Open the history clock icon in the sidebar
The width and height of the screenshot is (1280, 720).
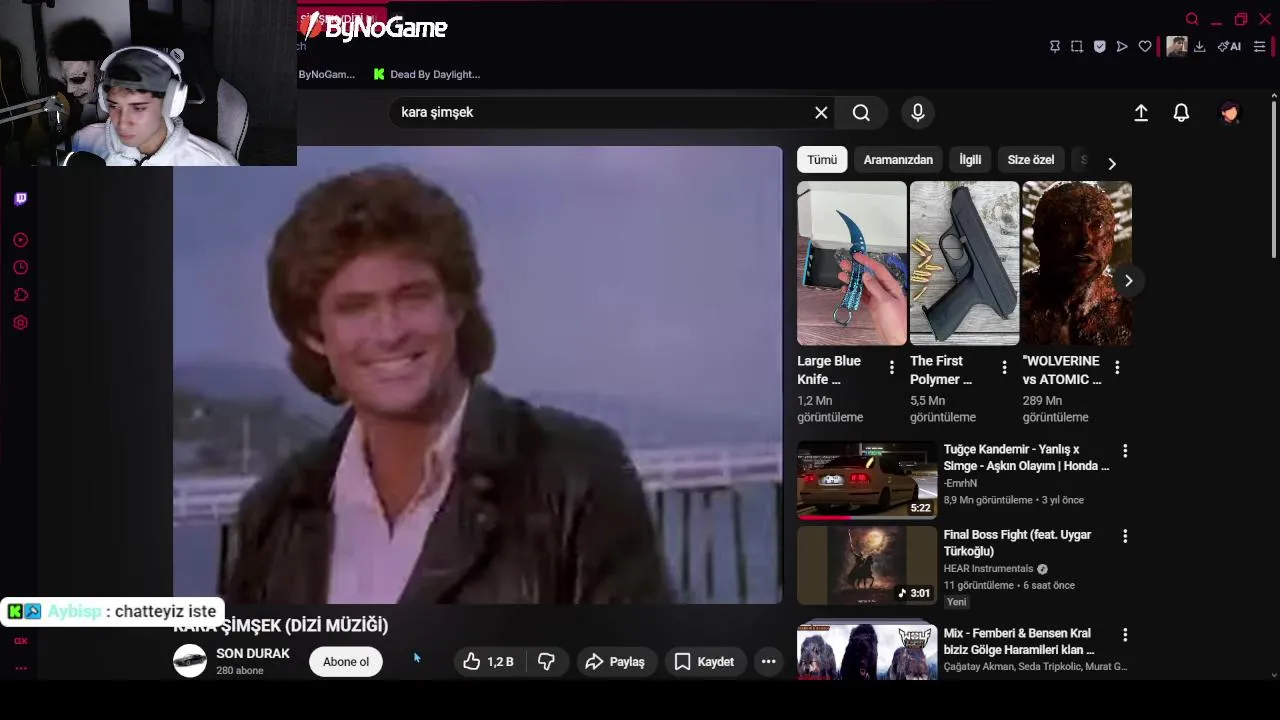(x=20, y=267)
